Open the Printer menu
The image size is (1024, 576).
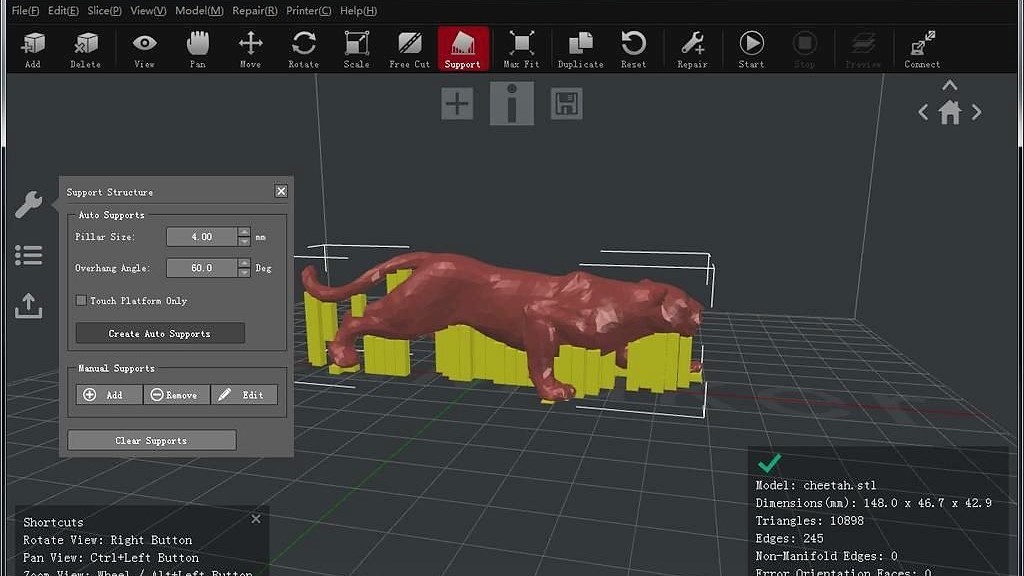coord(309,11)
